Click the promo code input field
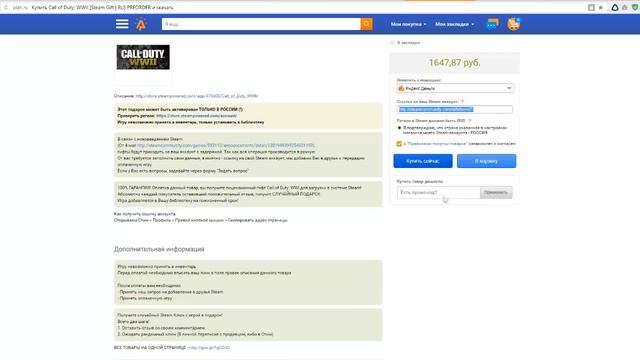The width and height of the screenshot is (640, 360). click(438, 192)
